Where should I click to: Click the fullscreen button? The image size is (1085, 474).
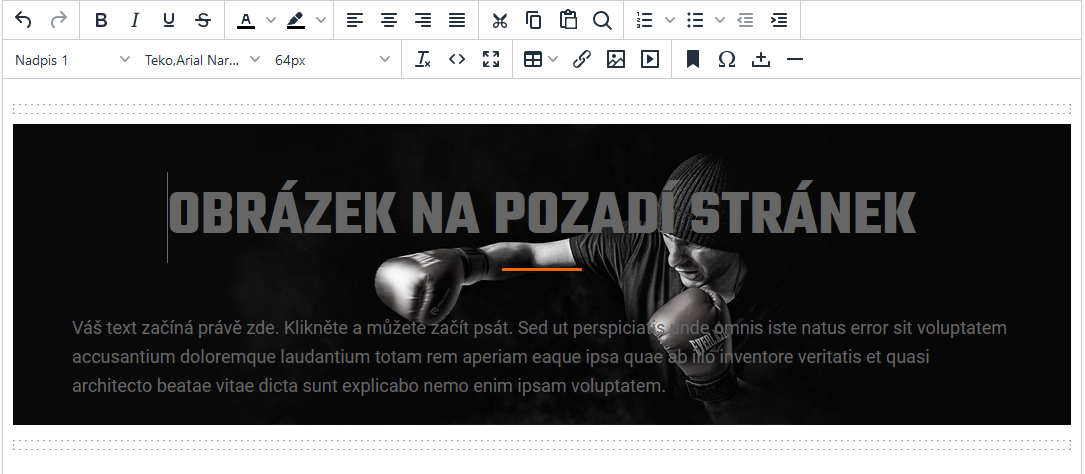point(491,60)
